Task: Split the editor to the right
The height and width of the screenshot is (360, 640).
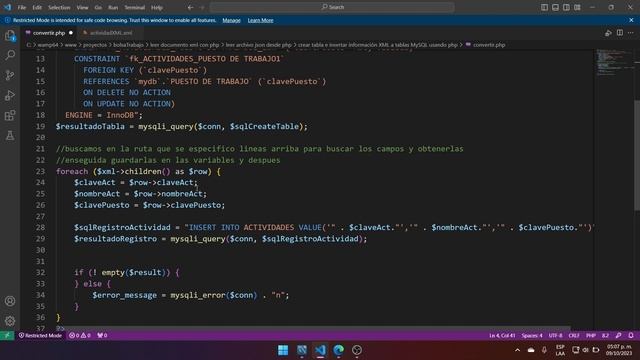Action: tap(620, 33)
